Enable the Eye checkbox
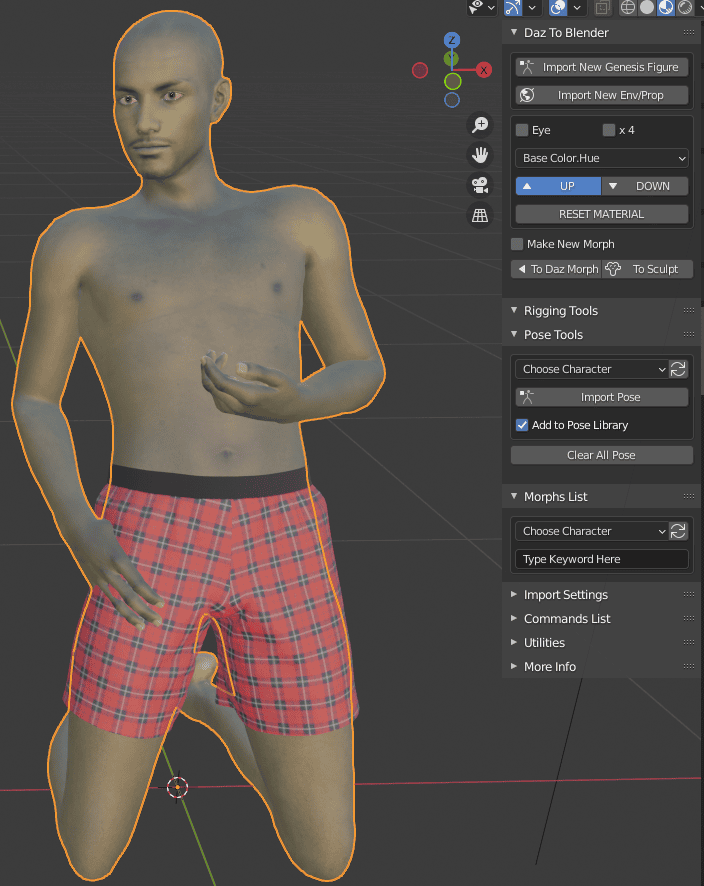Screen dimensions: 704x886 (522, 130)
